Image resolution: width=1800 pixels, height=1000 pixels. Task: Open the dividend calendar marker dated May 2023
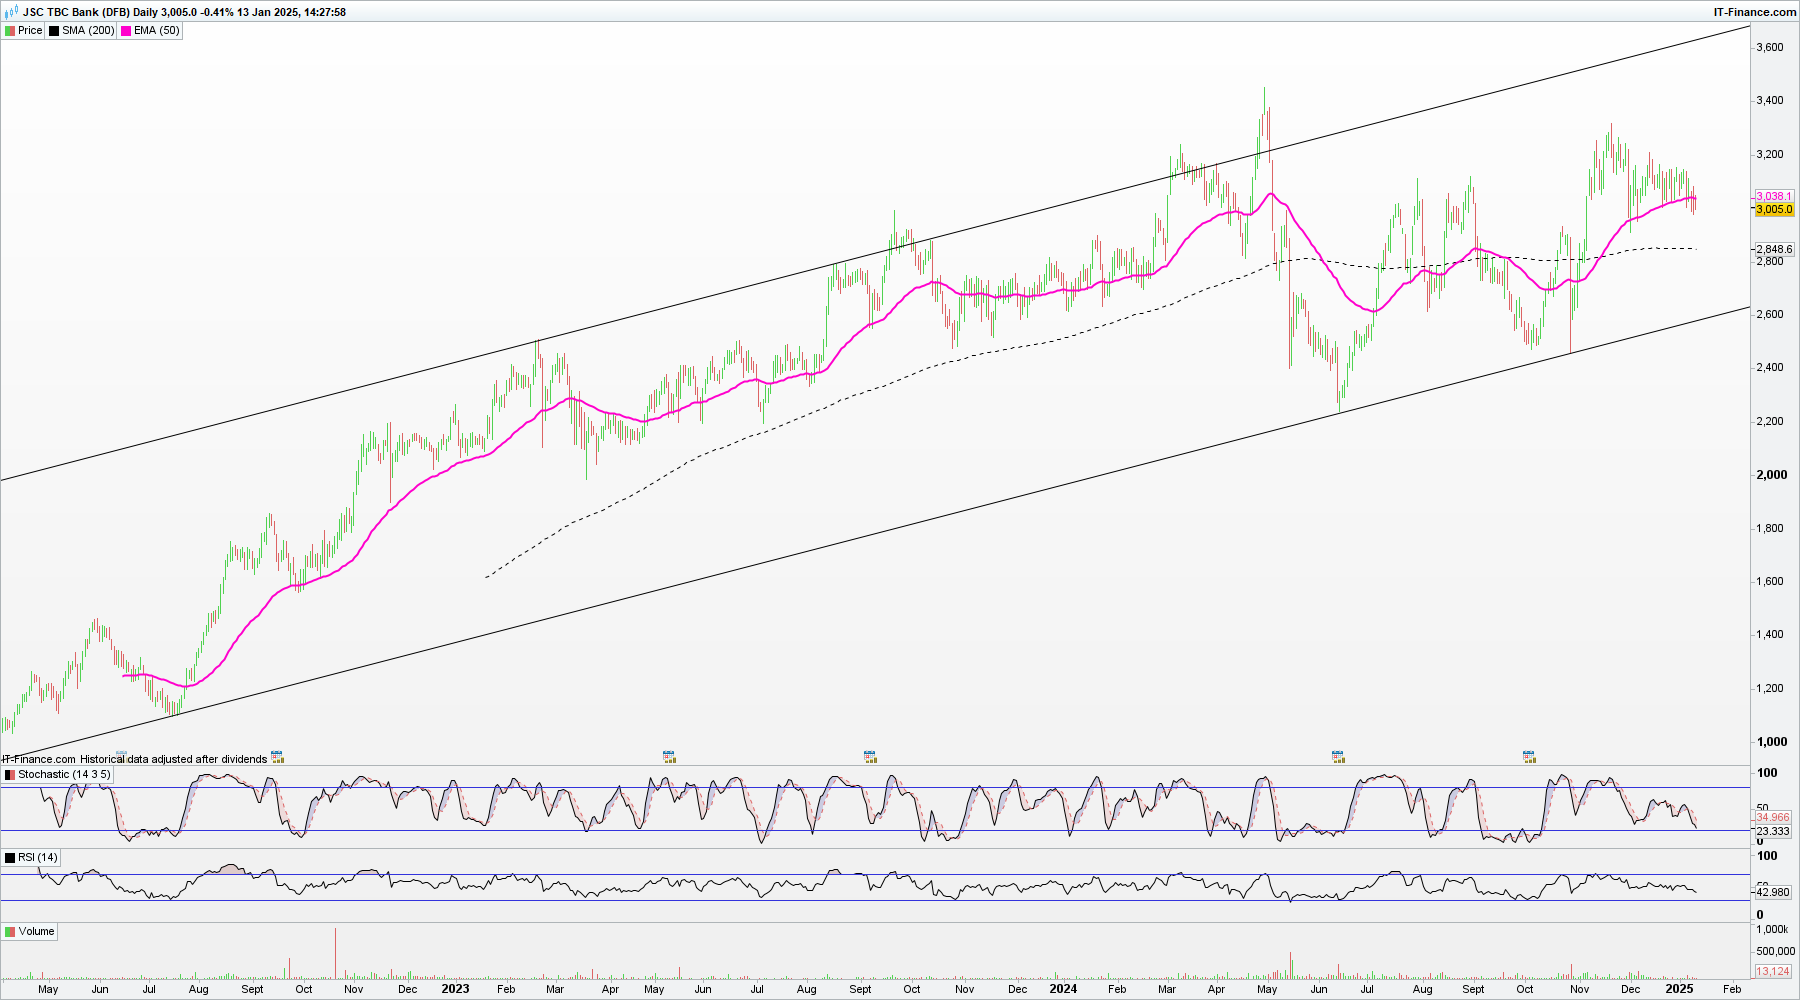click(669, 757)
